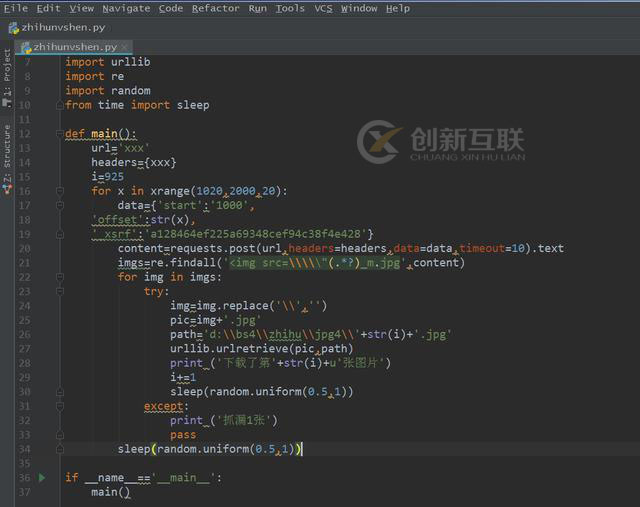Open the Run menu
Image resolution: width=640 pixels, height=507 pixels.
coord(258,8)
